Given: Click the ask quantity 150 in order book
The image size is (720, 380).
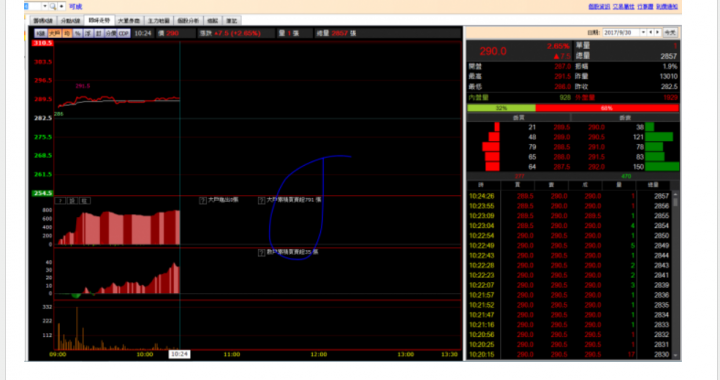Looking at the screenshot, I should coord(638,167).
